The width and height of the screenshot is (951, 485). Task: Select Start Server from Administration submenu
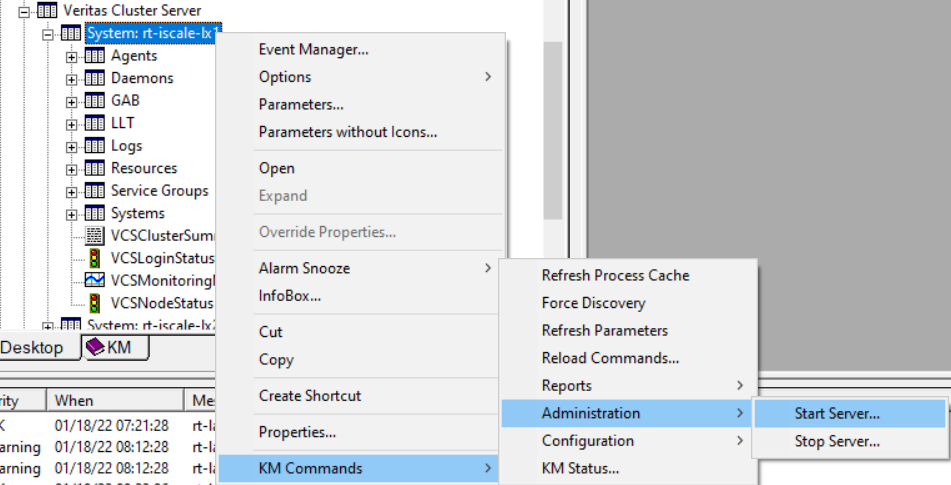pyautogui.click(x=837, y=413)
